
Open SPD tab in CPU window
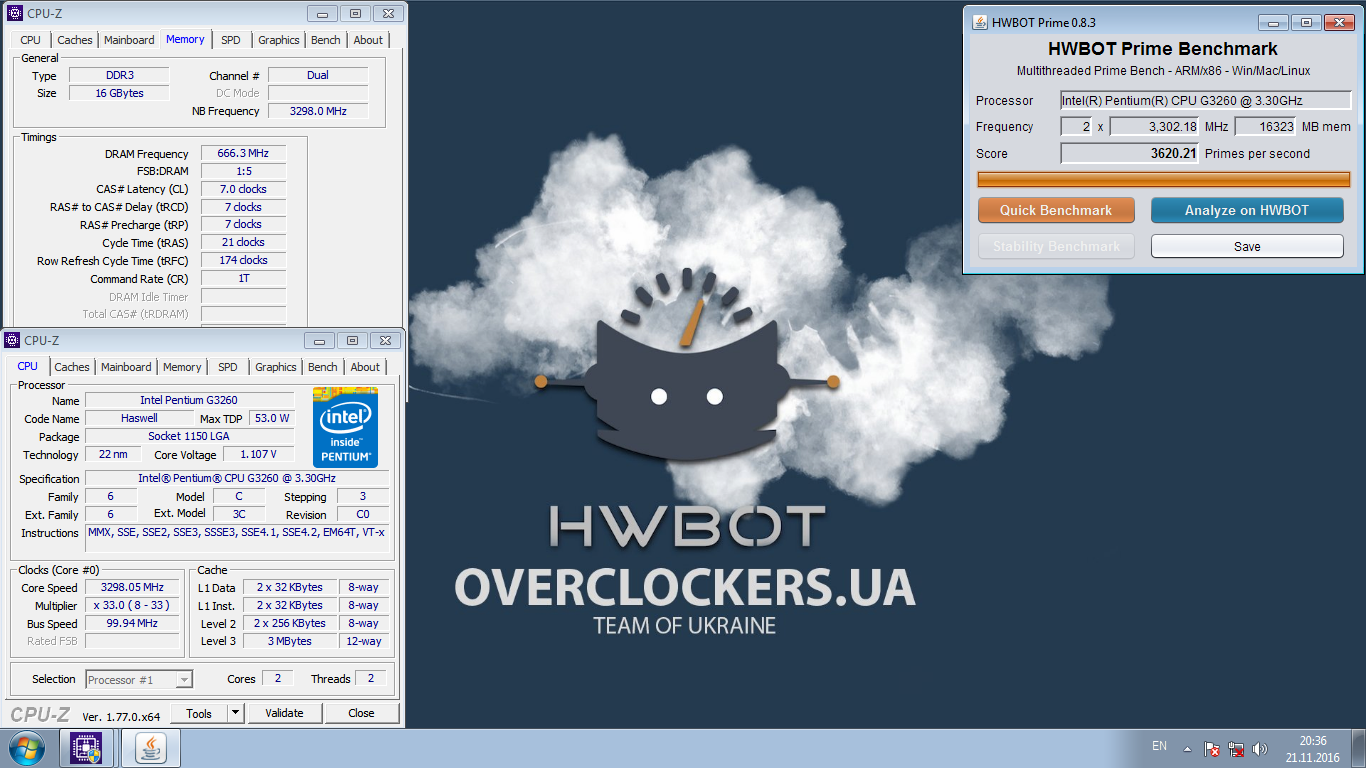click(228, 367)
